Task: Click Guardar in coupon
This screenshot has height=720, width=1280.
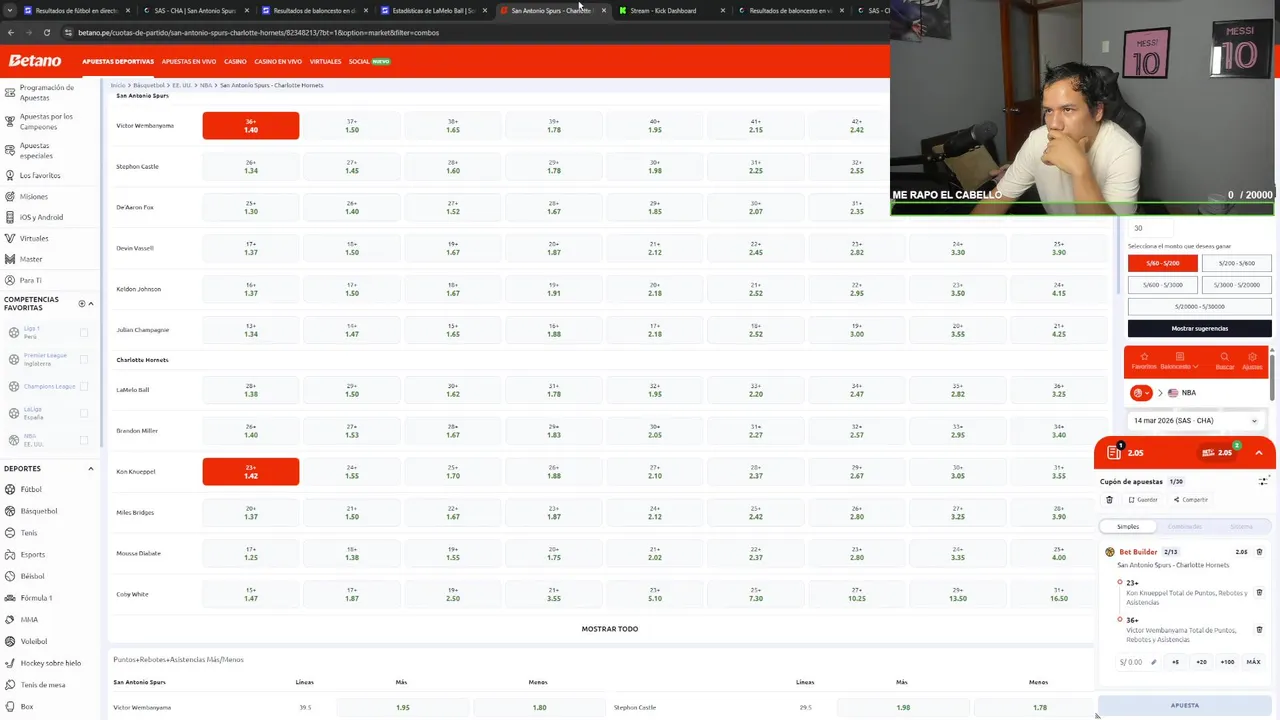Action: (1143, 500)
